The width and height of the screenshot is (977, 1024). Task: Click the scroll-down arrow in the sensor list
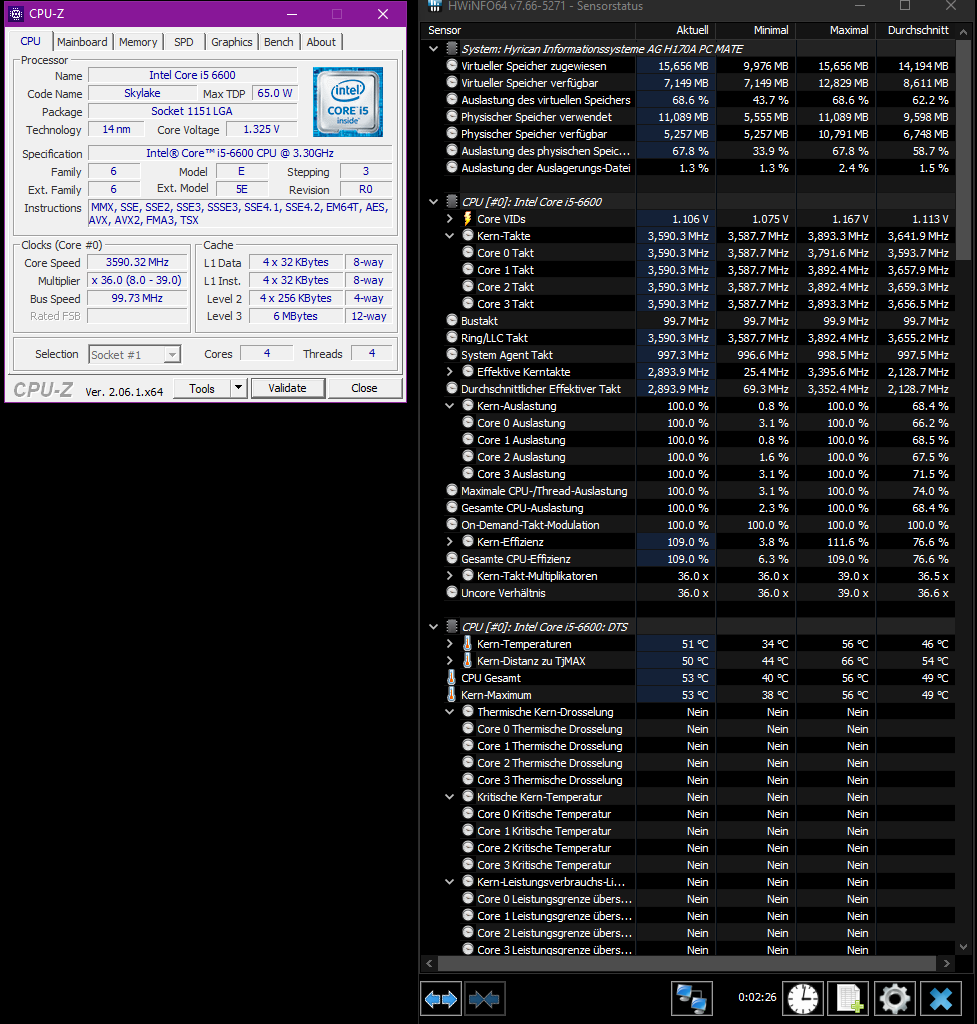pyautogui.click(x=963, y=946)
